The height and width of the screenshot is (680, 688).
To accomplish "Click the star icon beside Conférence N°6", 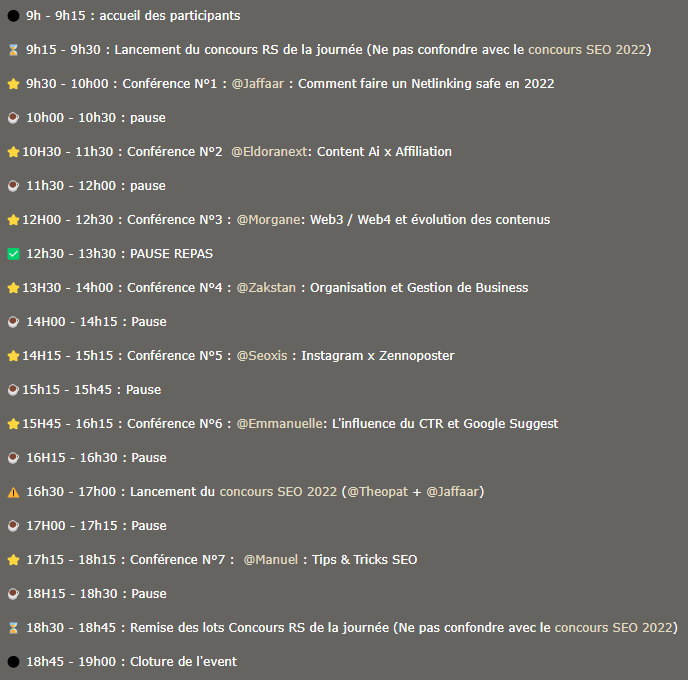I will [14, 424].
